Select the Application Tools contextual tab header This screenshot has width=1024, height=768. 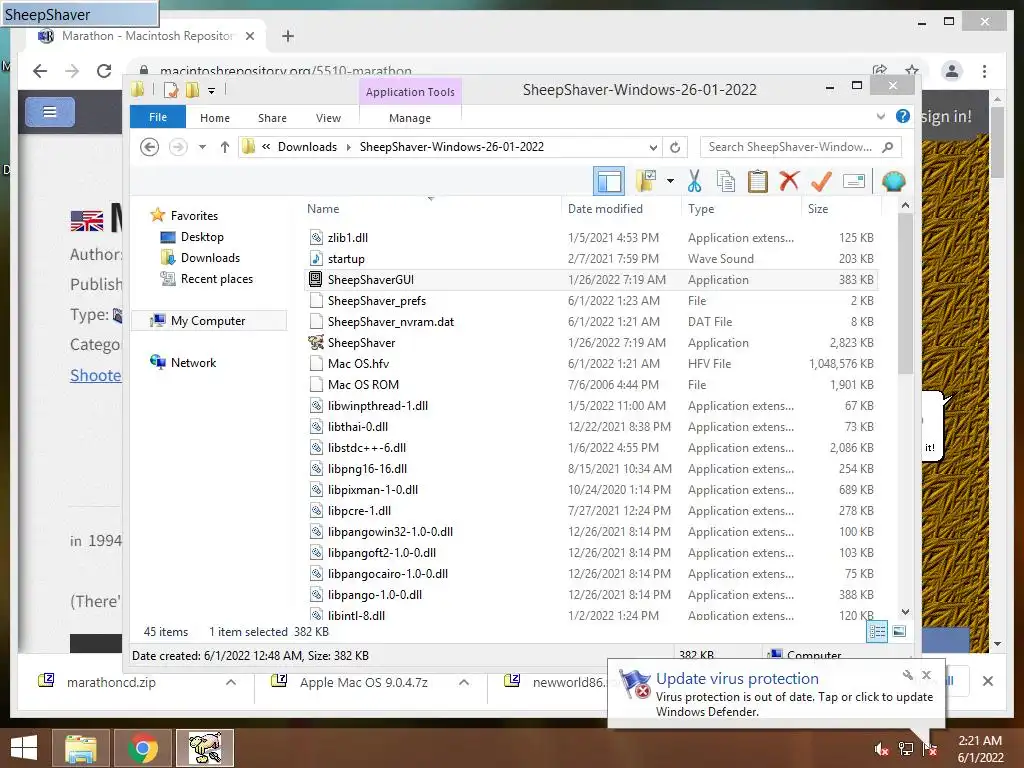point(410,92)
